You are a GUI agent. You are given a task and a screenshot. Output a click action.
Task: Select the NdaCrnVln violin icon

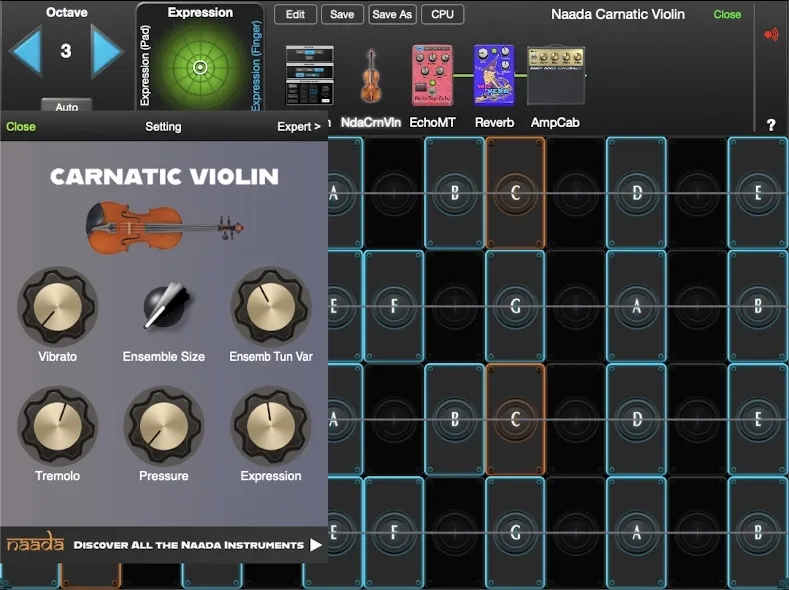pos(371,75)
